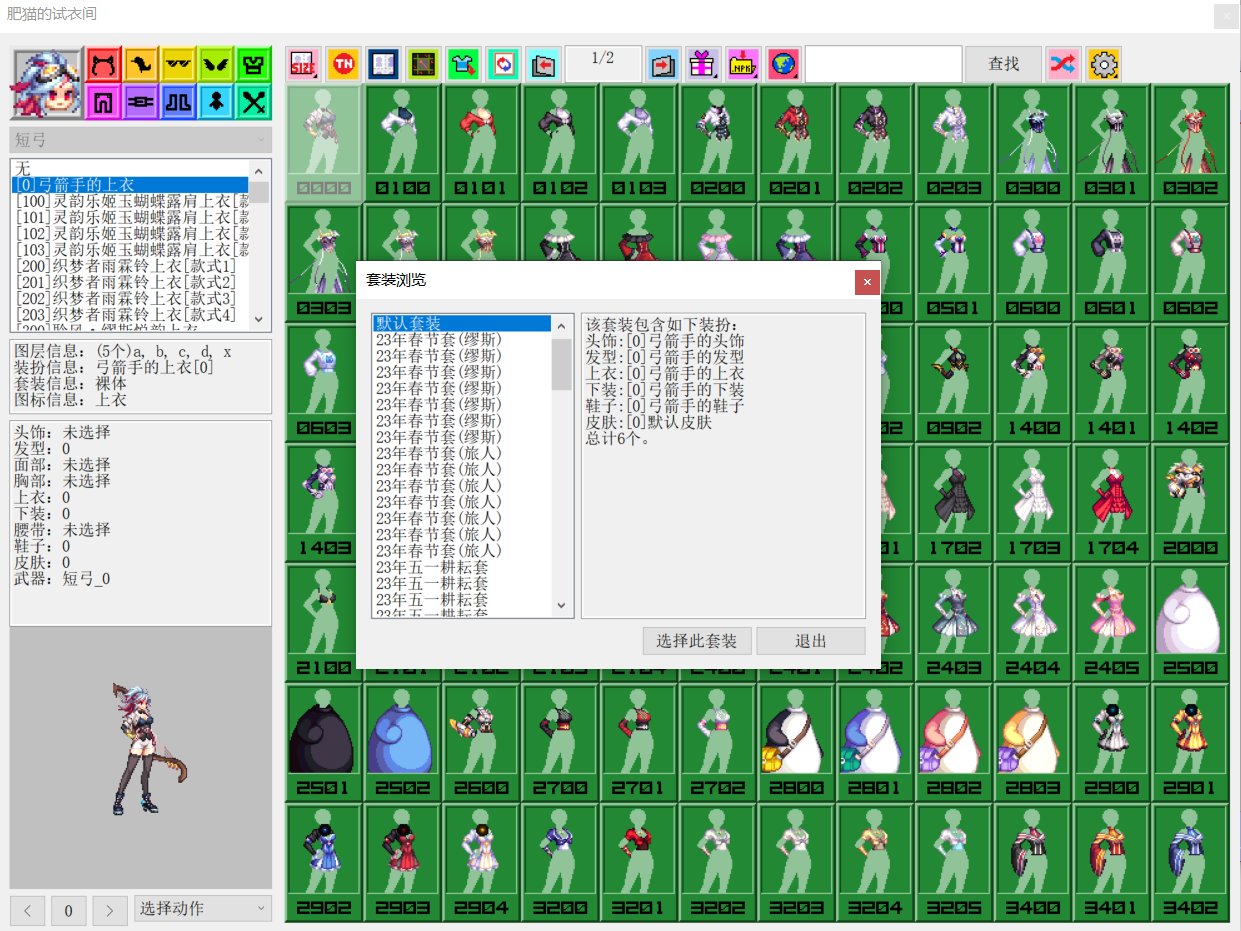The width and height of the screenshot is (1241, 931).
Task: Select [0]弓箭手的上衣 list row
Action: [130, 184]
